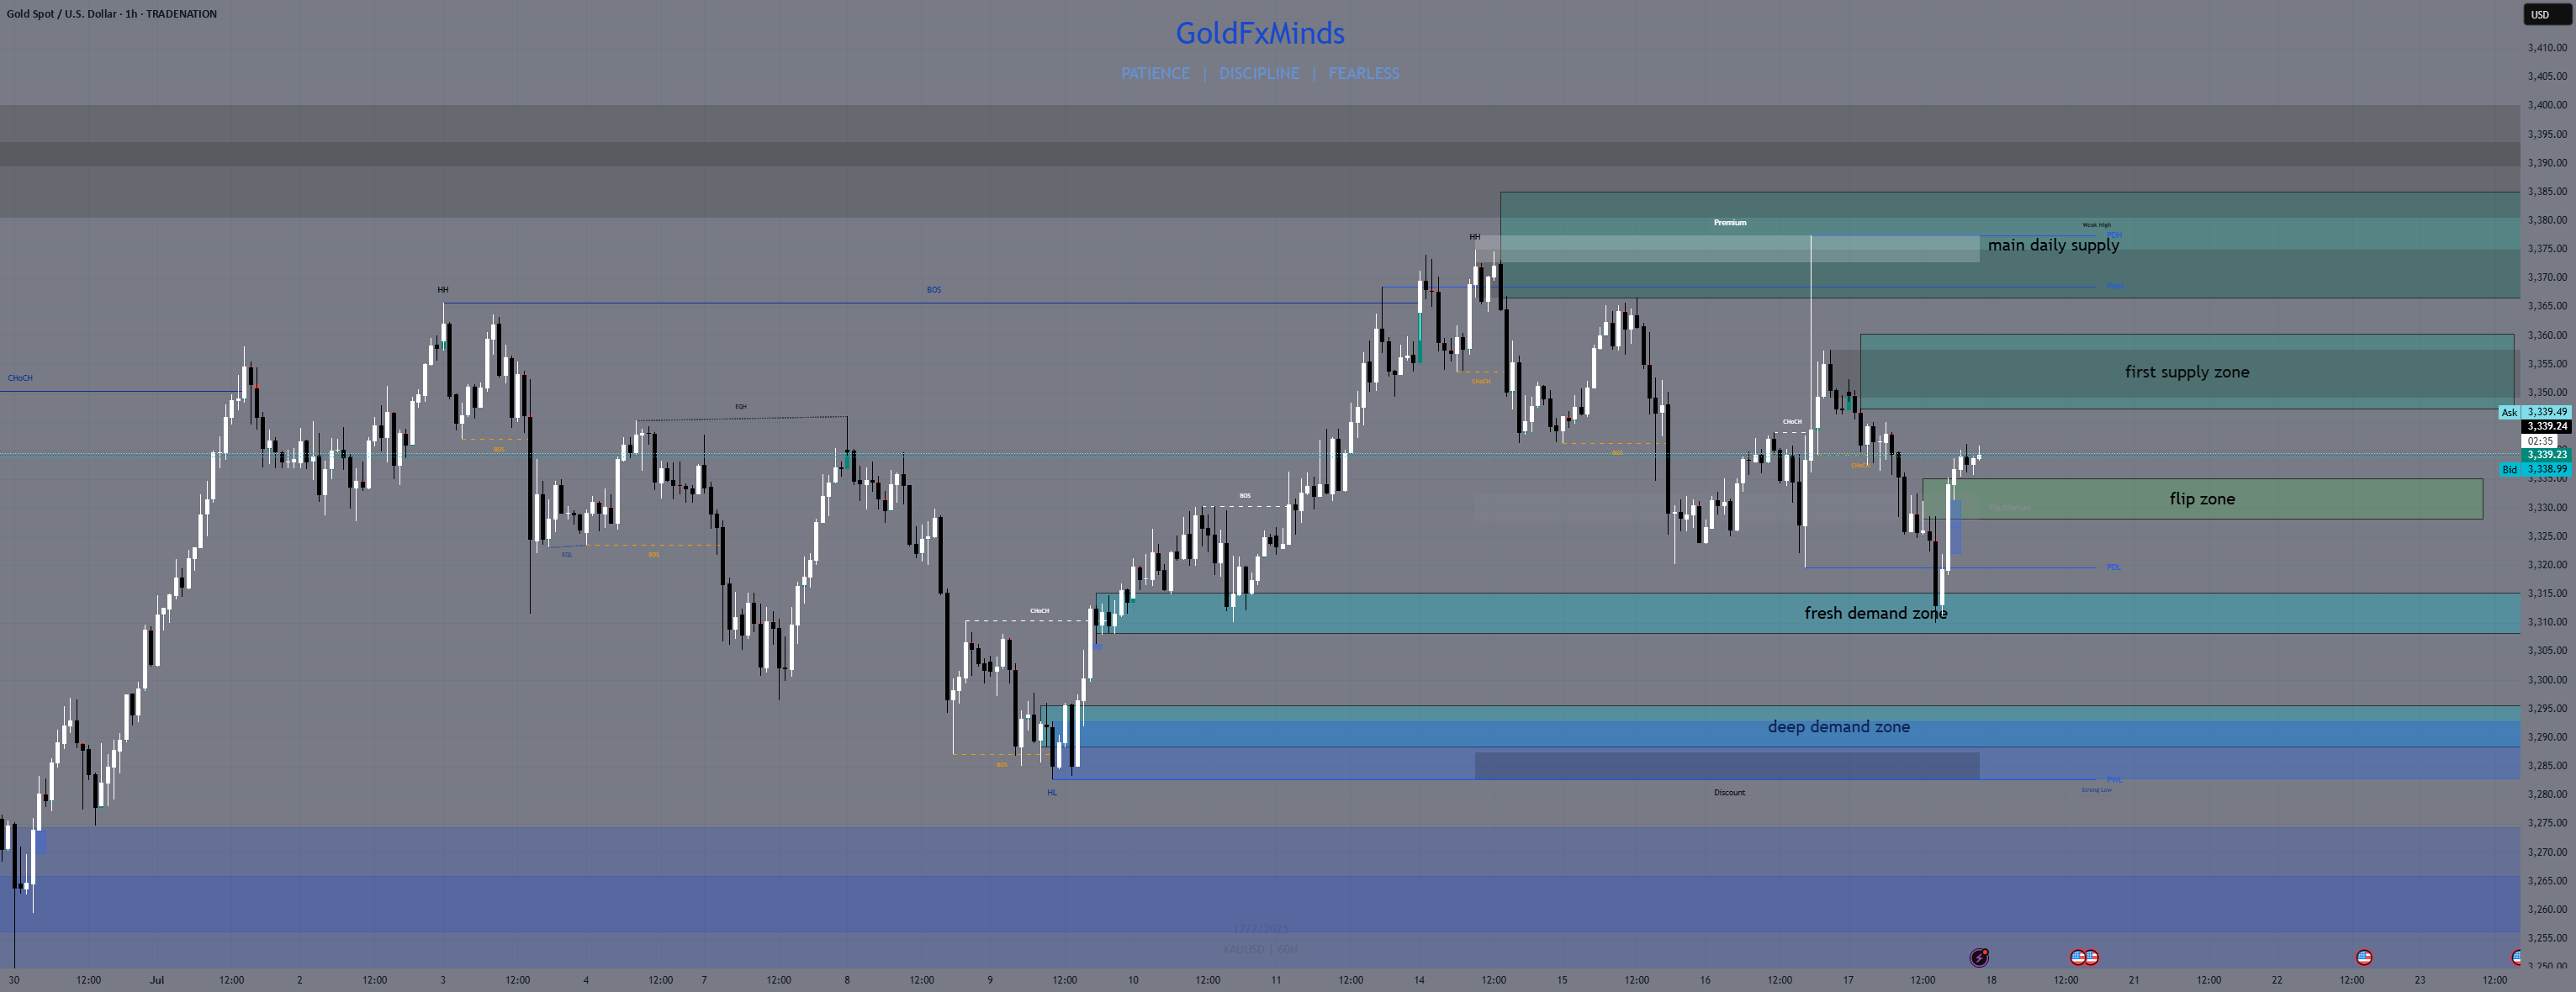Click the GoldFxMinds title text
This screenshot has height=992, width=2576.
click(1260, 33)
